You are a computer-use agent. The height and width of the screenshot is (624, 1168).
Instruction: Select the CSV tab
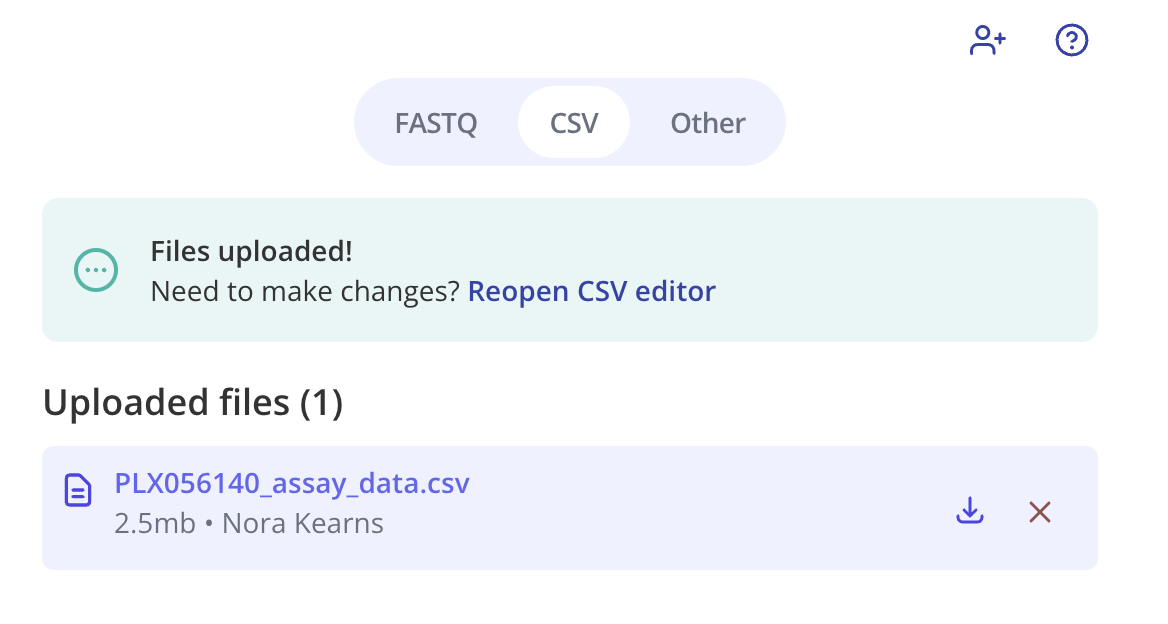point(574,123)
